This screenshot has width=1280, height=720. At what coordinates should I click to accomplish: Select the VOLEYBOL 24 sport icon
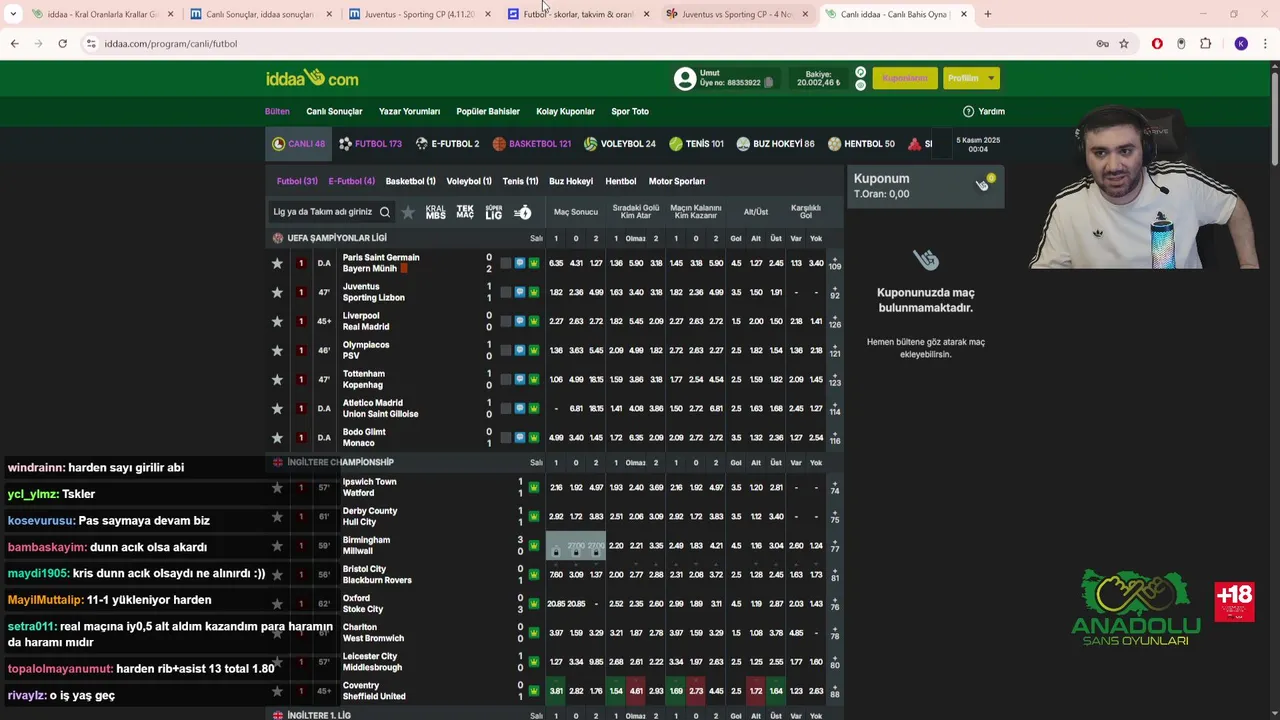tap(591, 144)
